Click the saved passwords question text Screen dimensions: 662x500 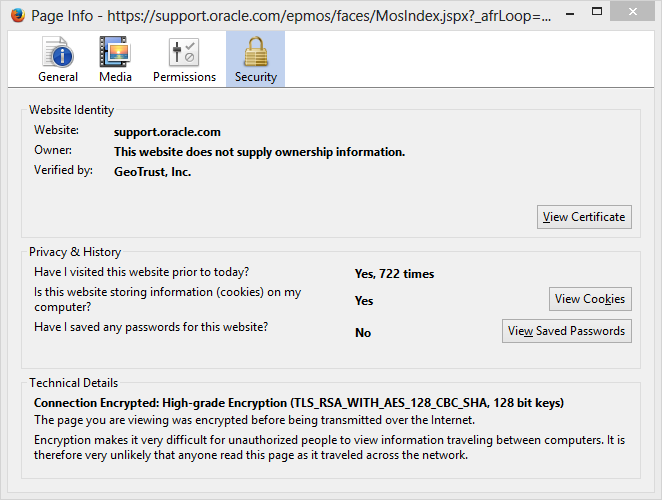[151, 327]
